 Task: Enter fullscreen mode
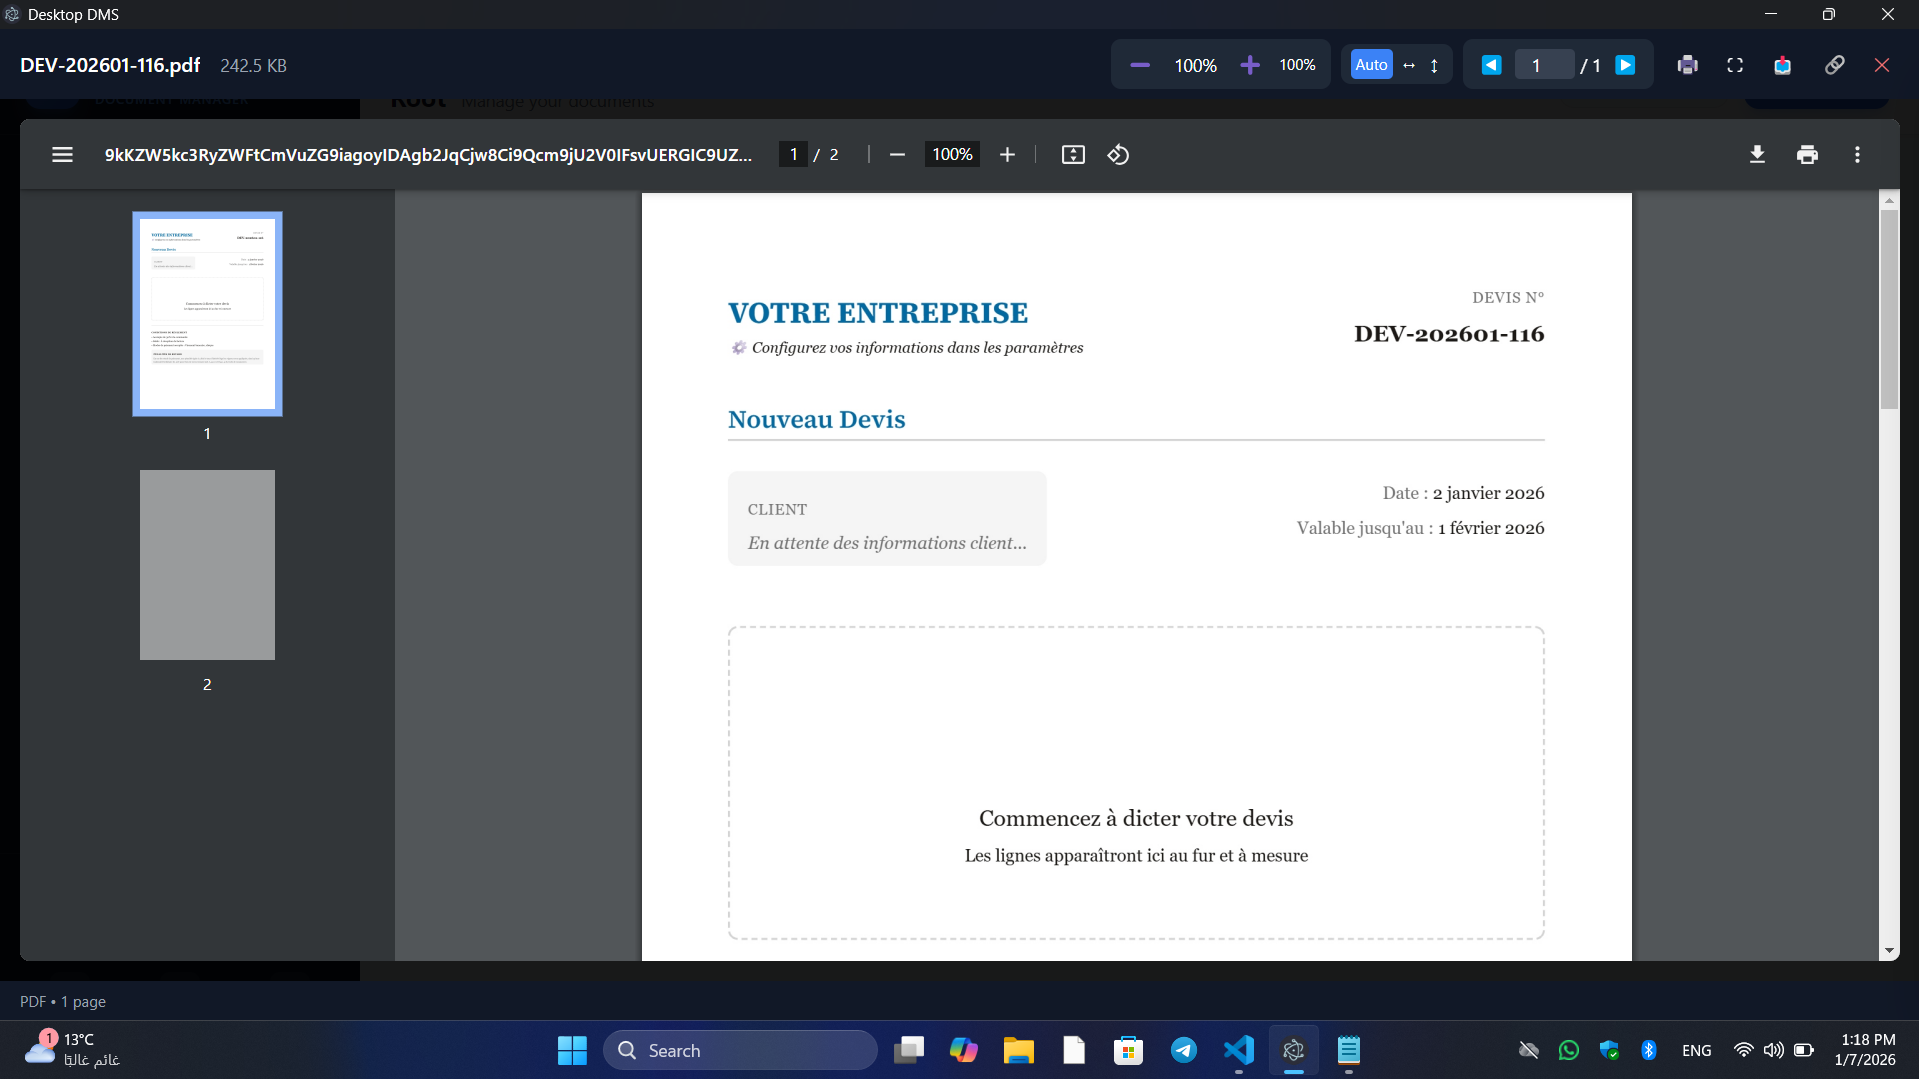click(1735, 65)
